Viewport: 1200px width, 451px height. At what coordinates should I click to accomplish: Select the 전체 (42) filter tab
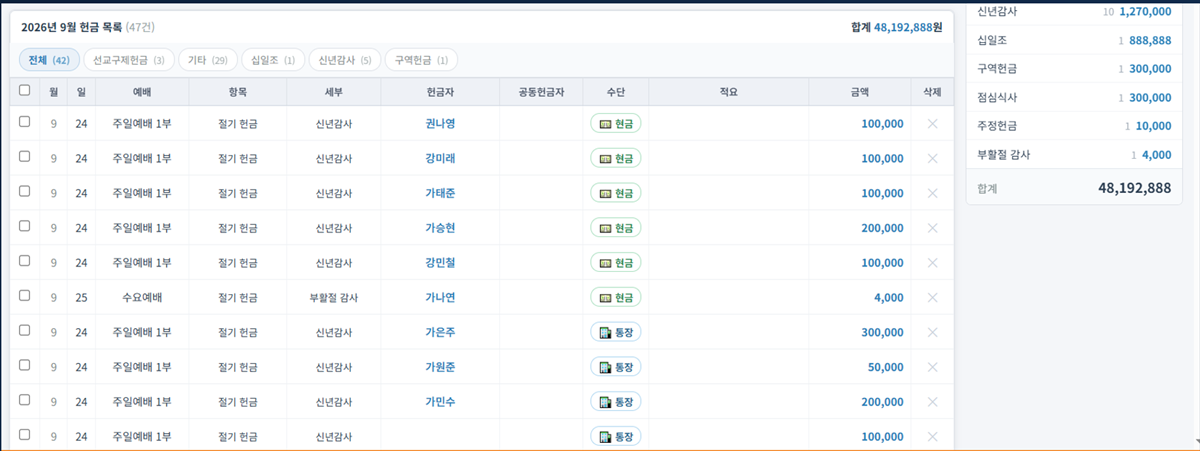click(49, 60)
